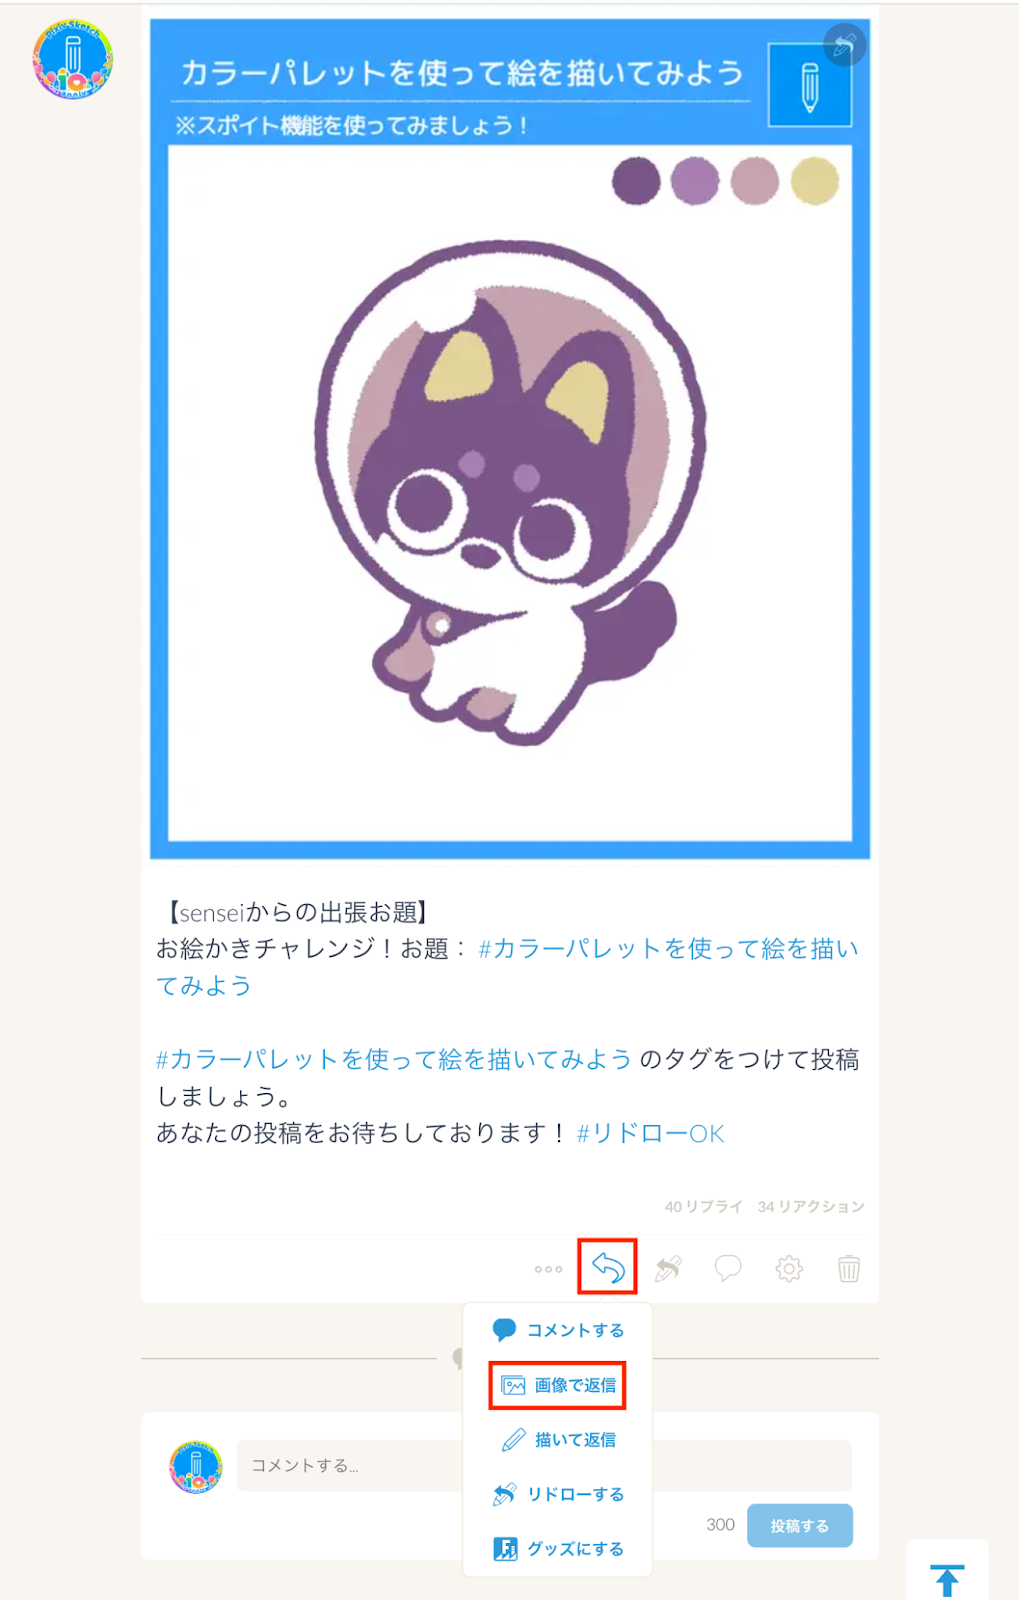Choose リドローする from the menu
The image size is (1019, 1600).
pos(558,1494)
